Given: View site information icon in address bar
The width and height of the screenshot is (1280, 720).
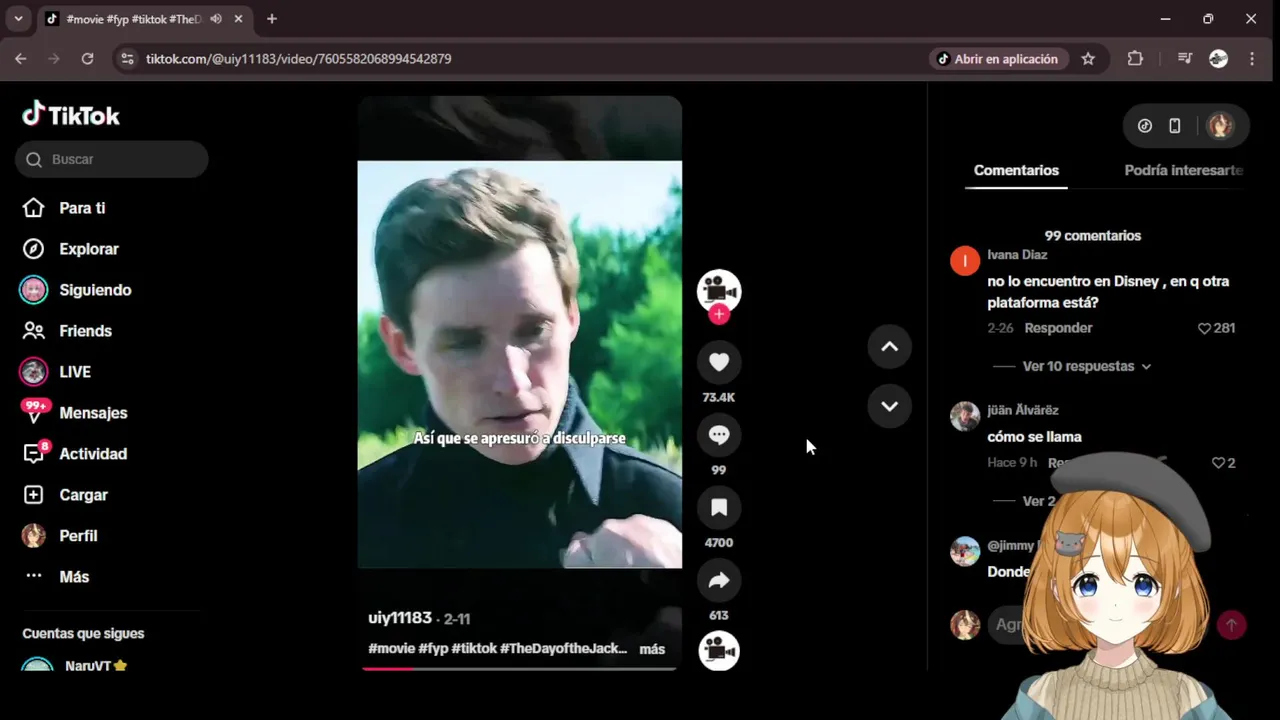Looking at the screenshot, I should click(127, 59).
